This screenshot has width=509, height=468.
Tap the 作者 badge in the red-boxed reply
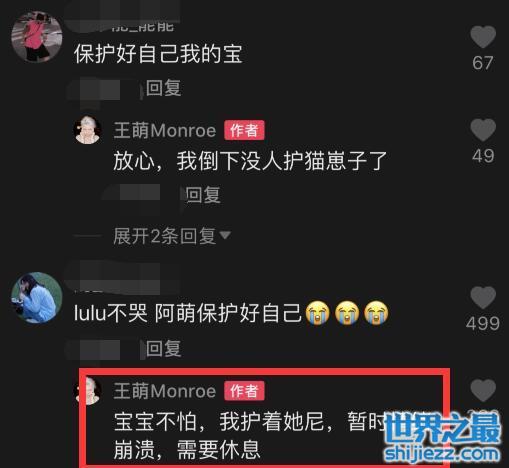point(244,391)
